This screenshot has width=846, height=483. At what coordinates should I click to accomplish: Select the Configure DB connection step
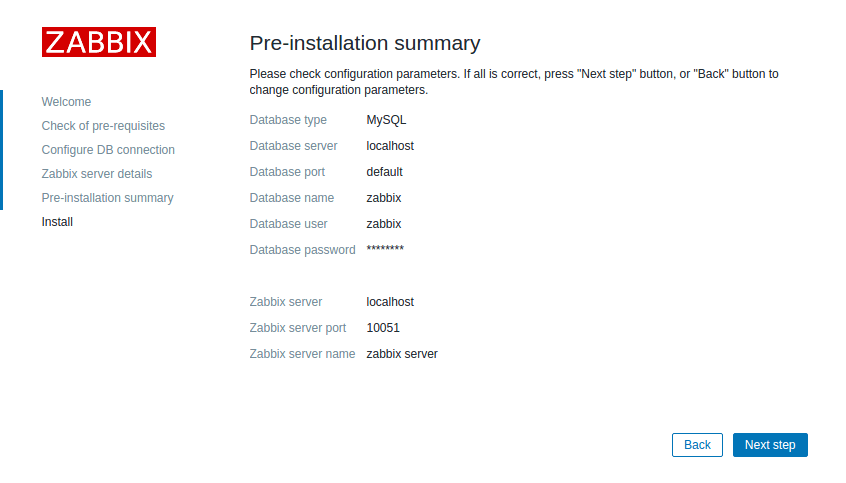[x=108, y=150]
